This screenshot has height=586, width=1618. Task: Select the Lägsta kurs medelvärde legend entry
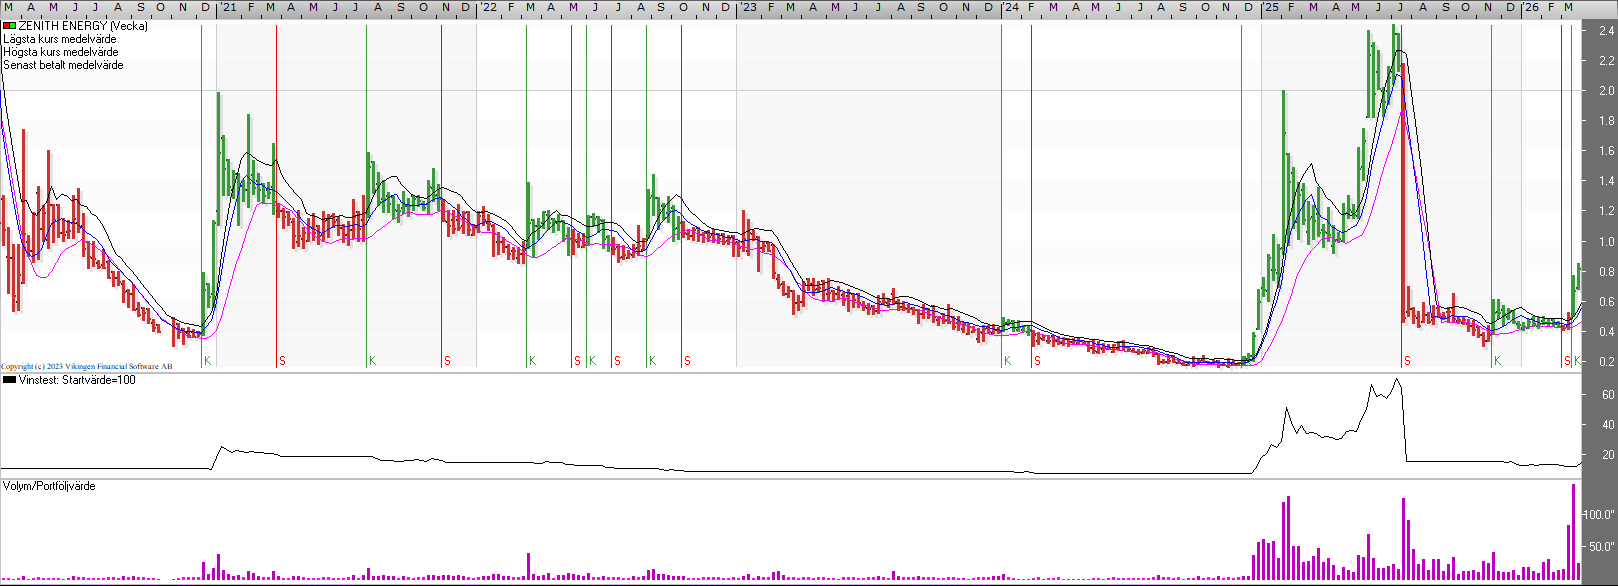[59, 39]
